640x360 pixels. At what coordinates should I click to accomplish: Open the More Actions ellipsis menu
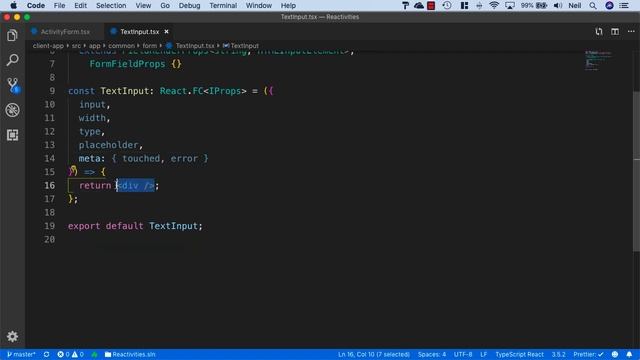(631, 31)
